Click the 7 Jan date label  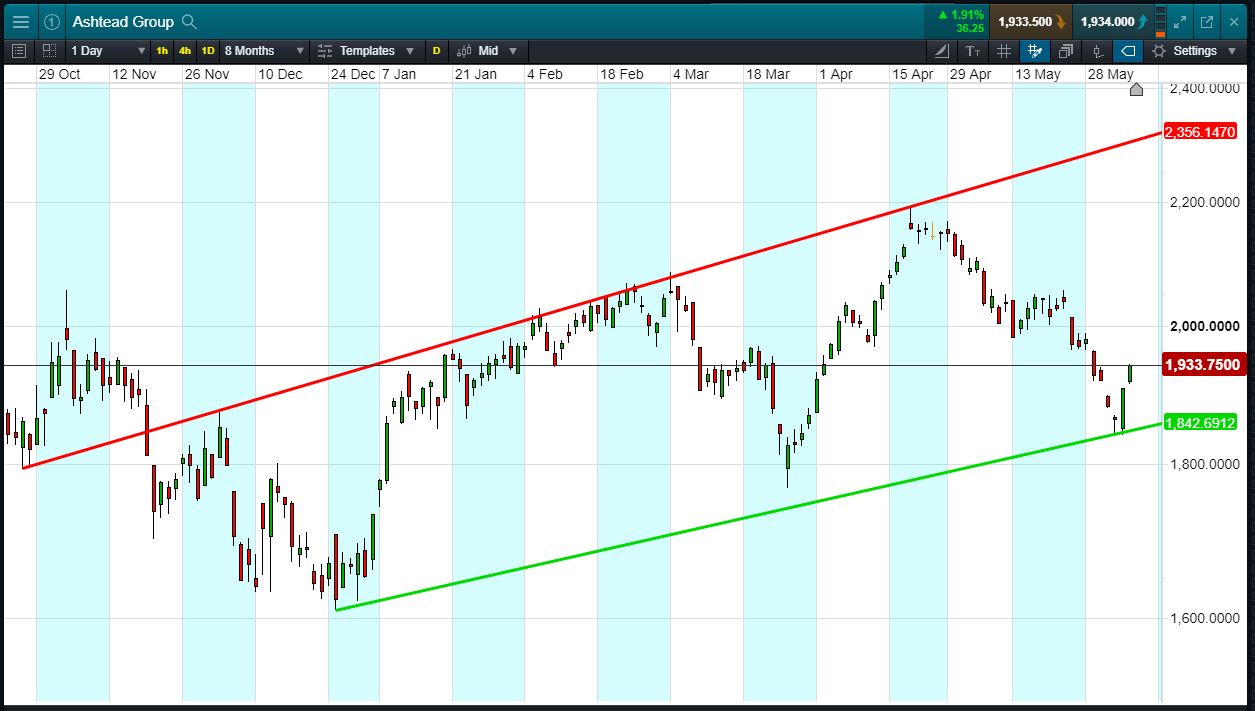point(399,74)
